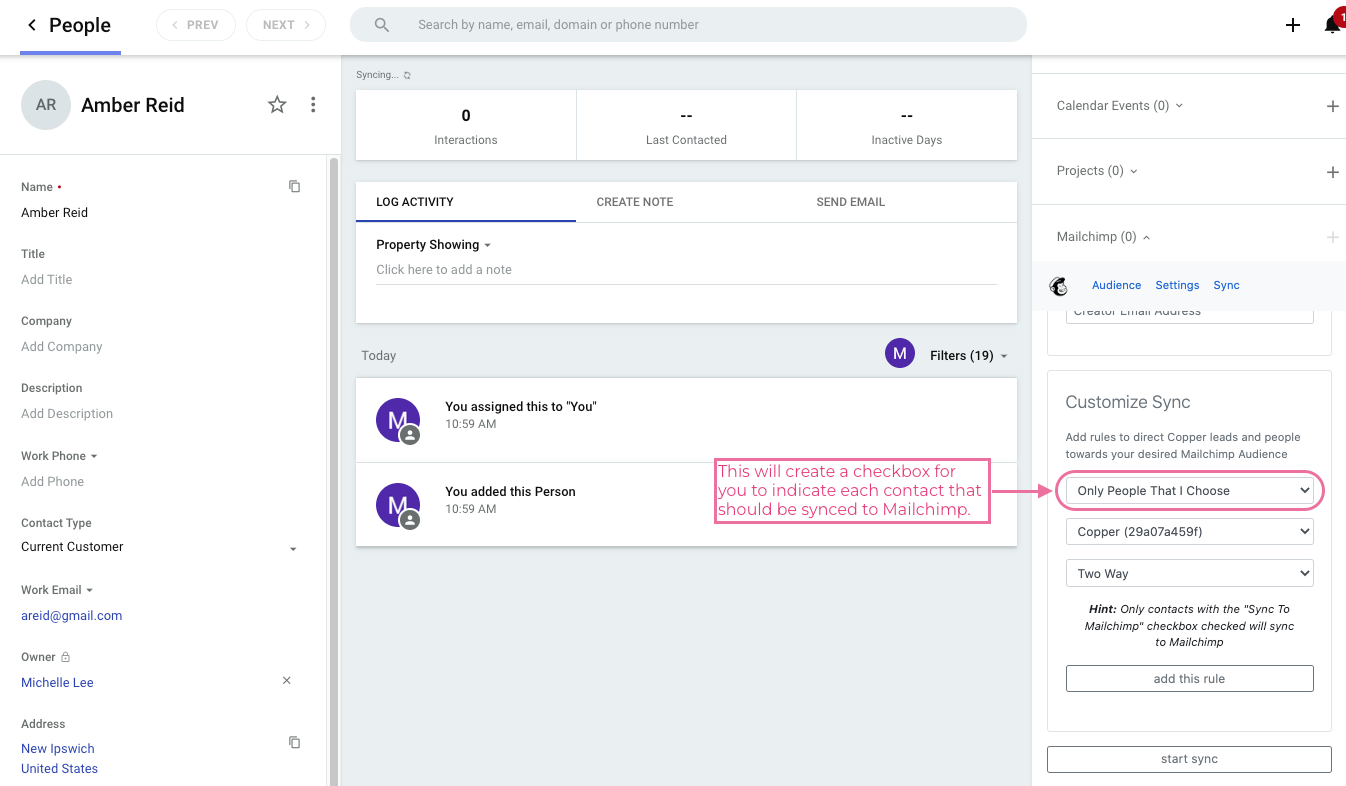Click 'Click here to add a note'
The width and height of the screenshot is (1346, 786).
point(686,270)
